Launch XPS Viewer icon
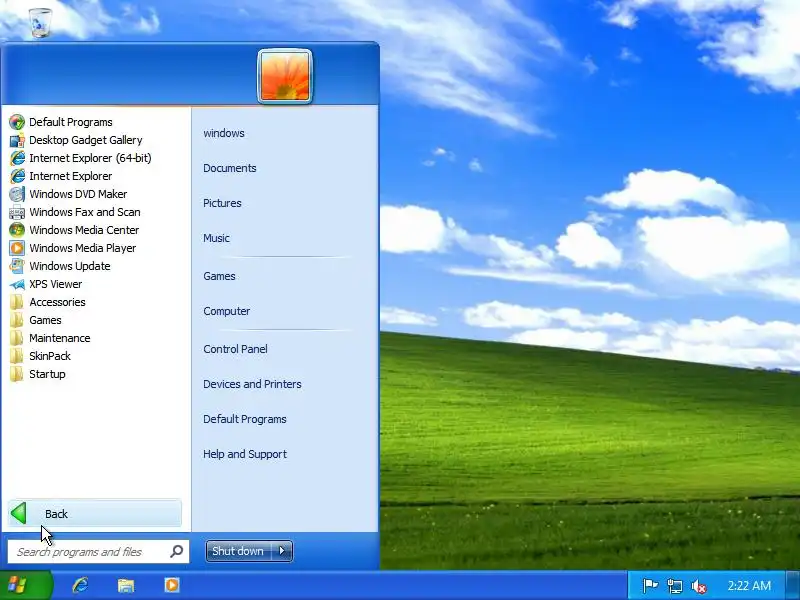 17,284
